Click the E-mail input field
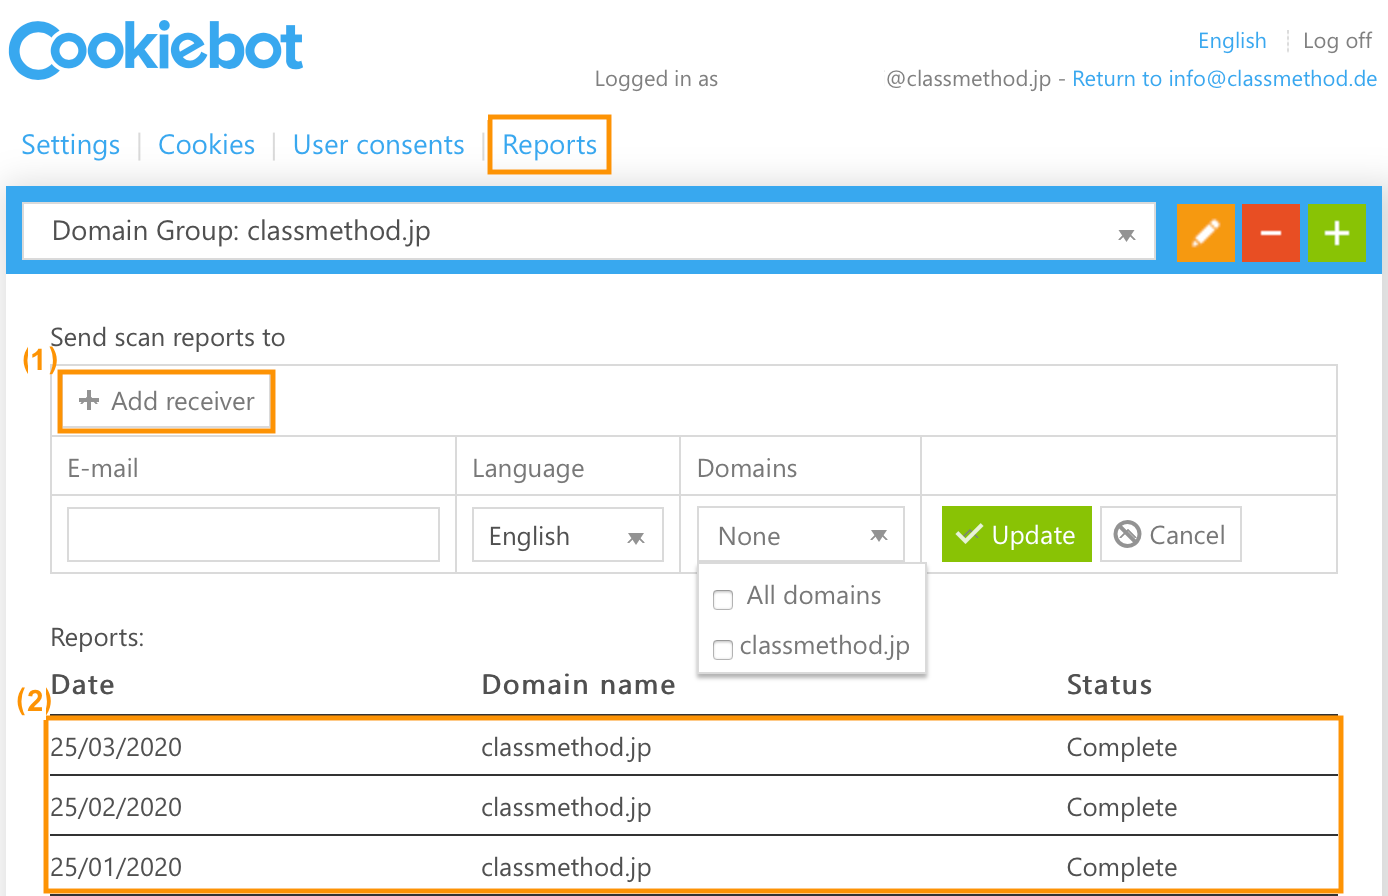This screenshot has width=1388, height=896. 253,534
